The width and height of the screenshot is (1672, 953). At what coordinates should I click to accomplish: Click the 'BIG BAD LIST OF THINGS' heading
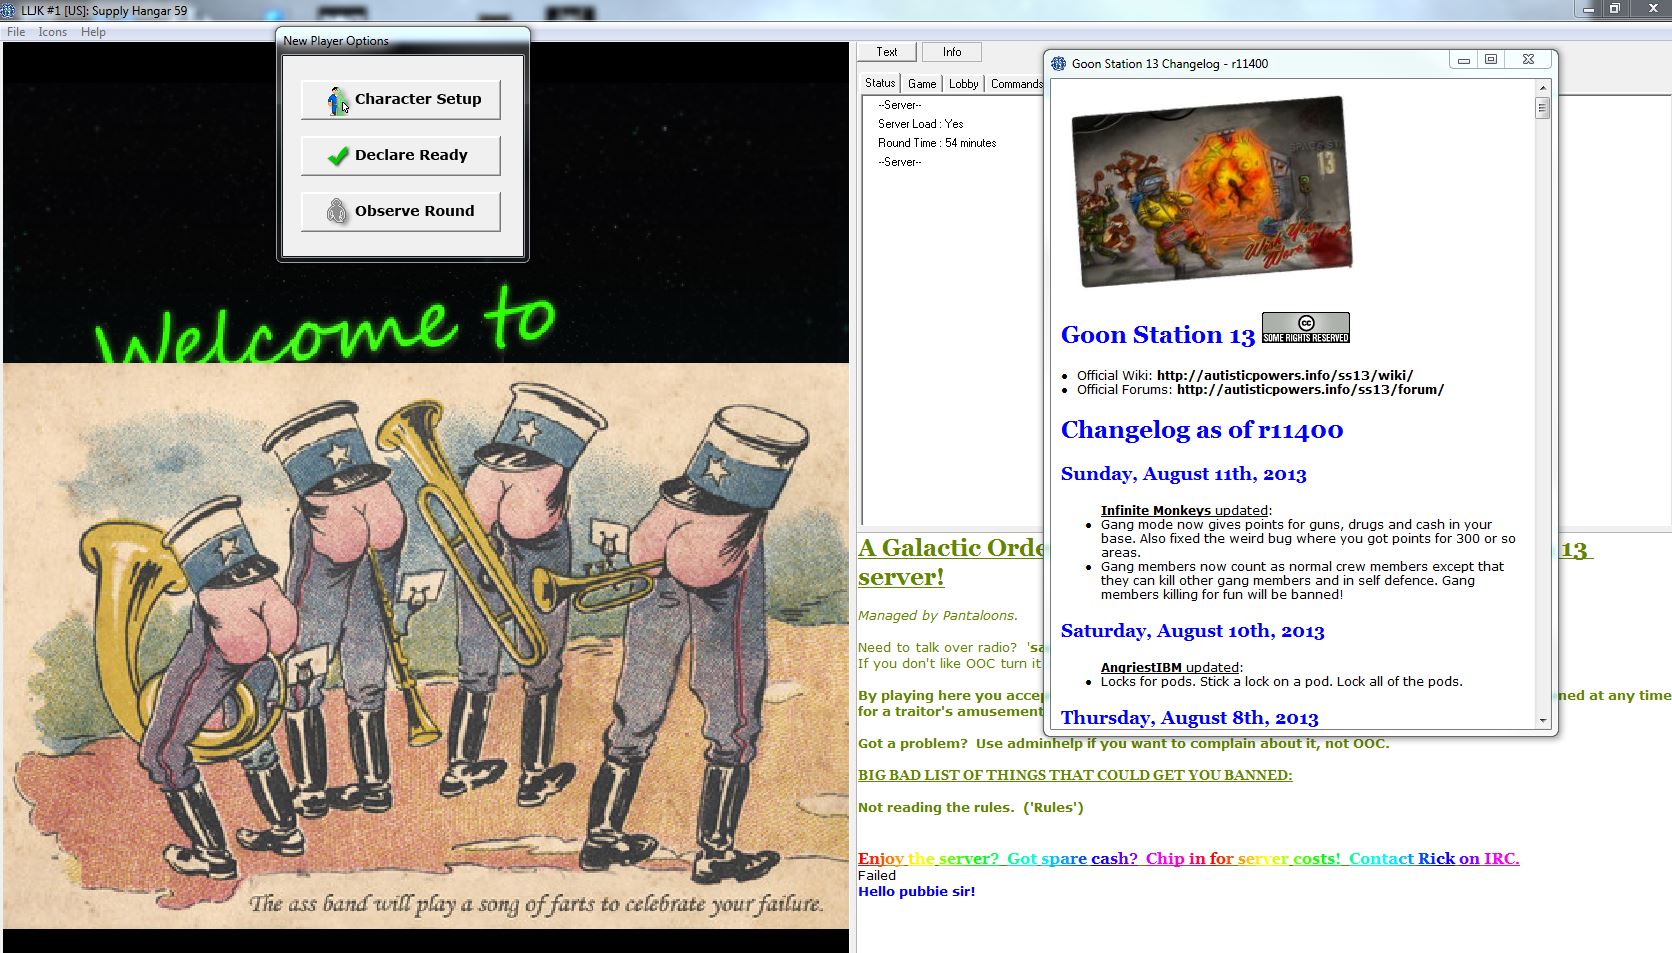pyautogui.click(x=1075, y=775)
